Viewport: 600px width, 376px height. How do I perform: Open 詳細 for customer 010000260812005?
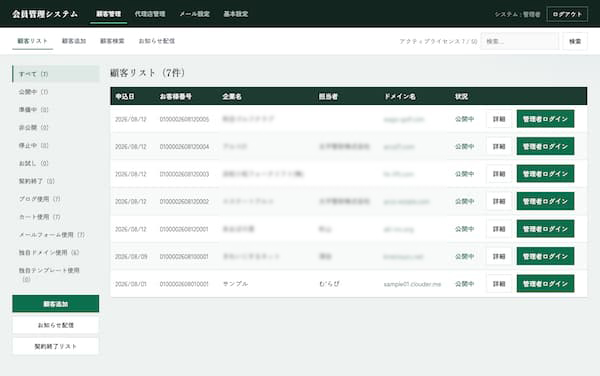[x=499, y=119]
